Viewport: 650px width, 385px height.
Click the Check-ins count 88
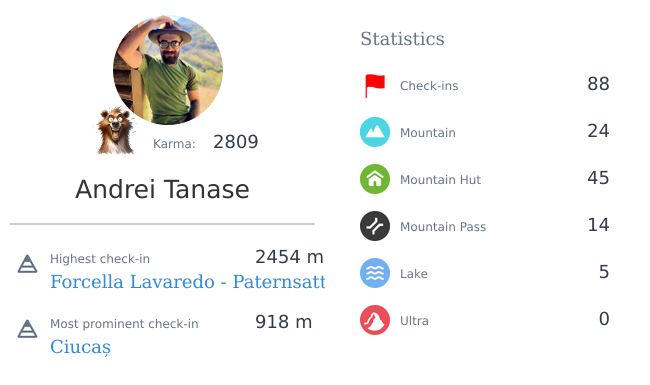[598, 84]
